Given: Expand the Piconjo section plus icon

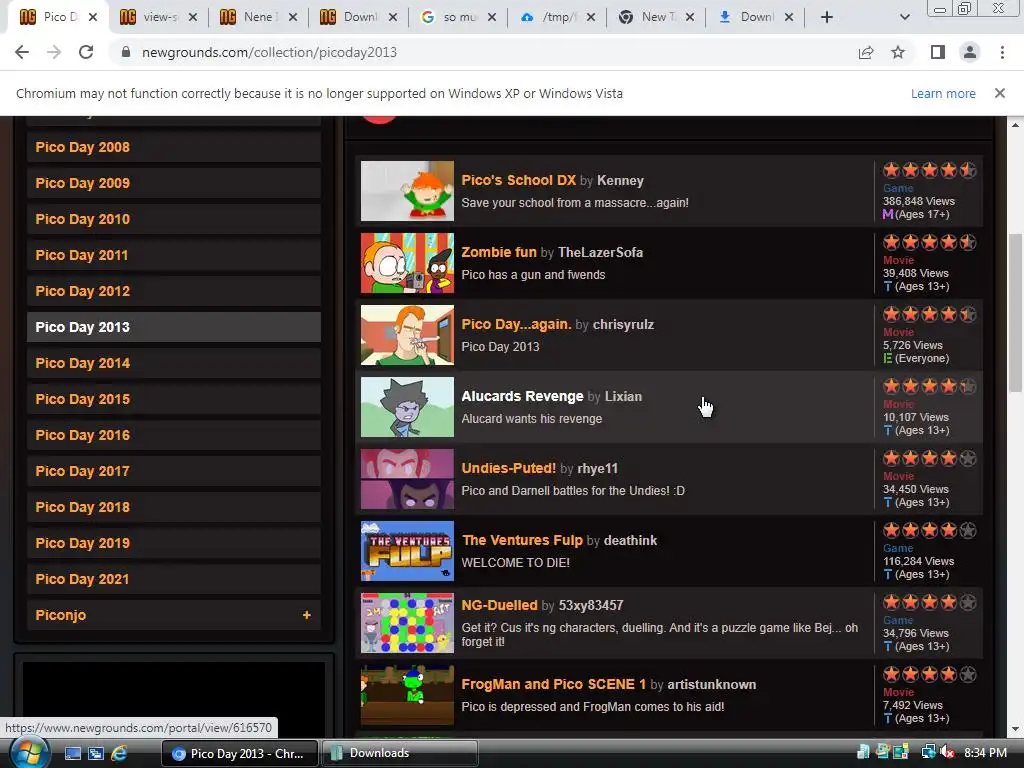Looking at the screenshot, I should coord(306,615).
